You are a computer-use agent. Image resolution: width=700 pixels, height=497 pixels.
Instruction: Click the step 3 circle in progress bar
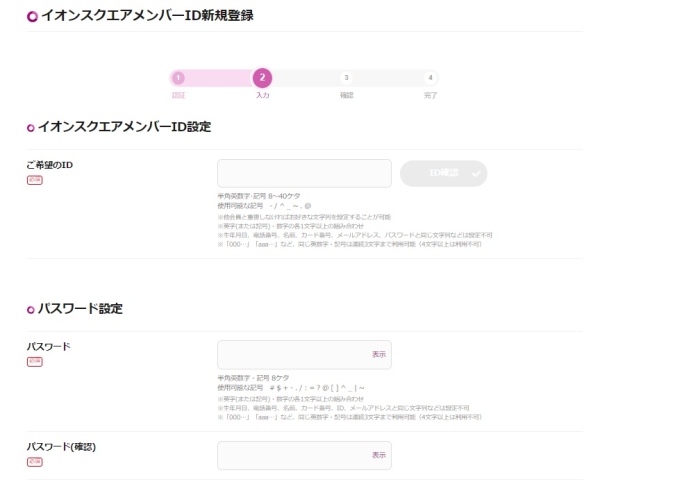tap(346, 77)
